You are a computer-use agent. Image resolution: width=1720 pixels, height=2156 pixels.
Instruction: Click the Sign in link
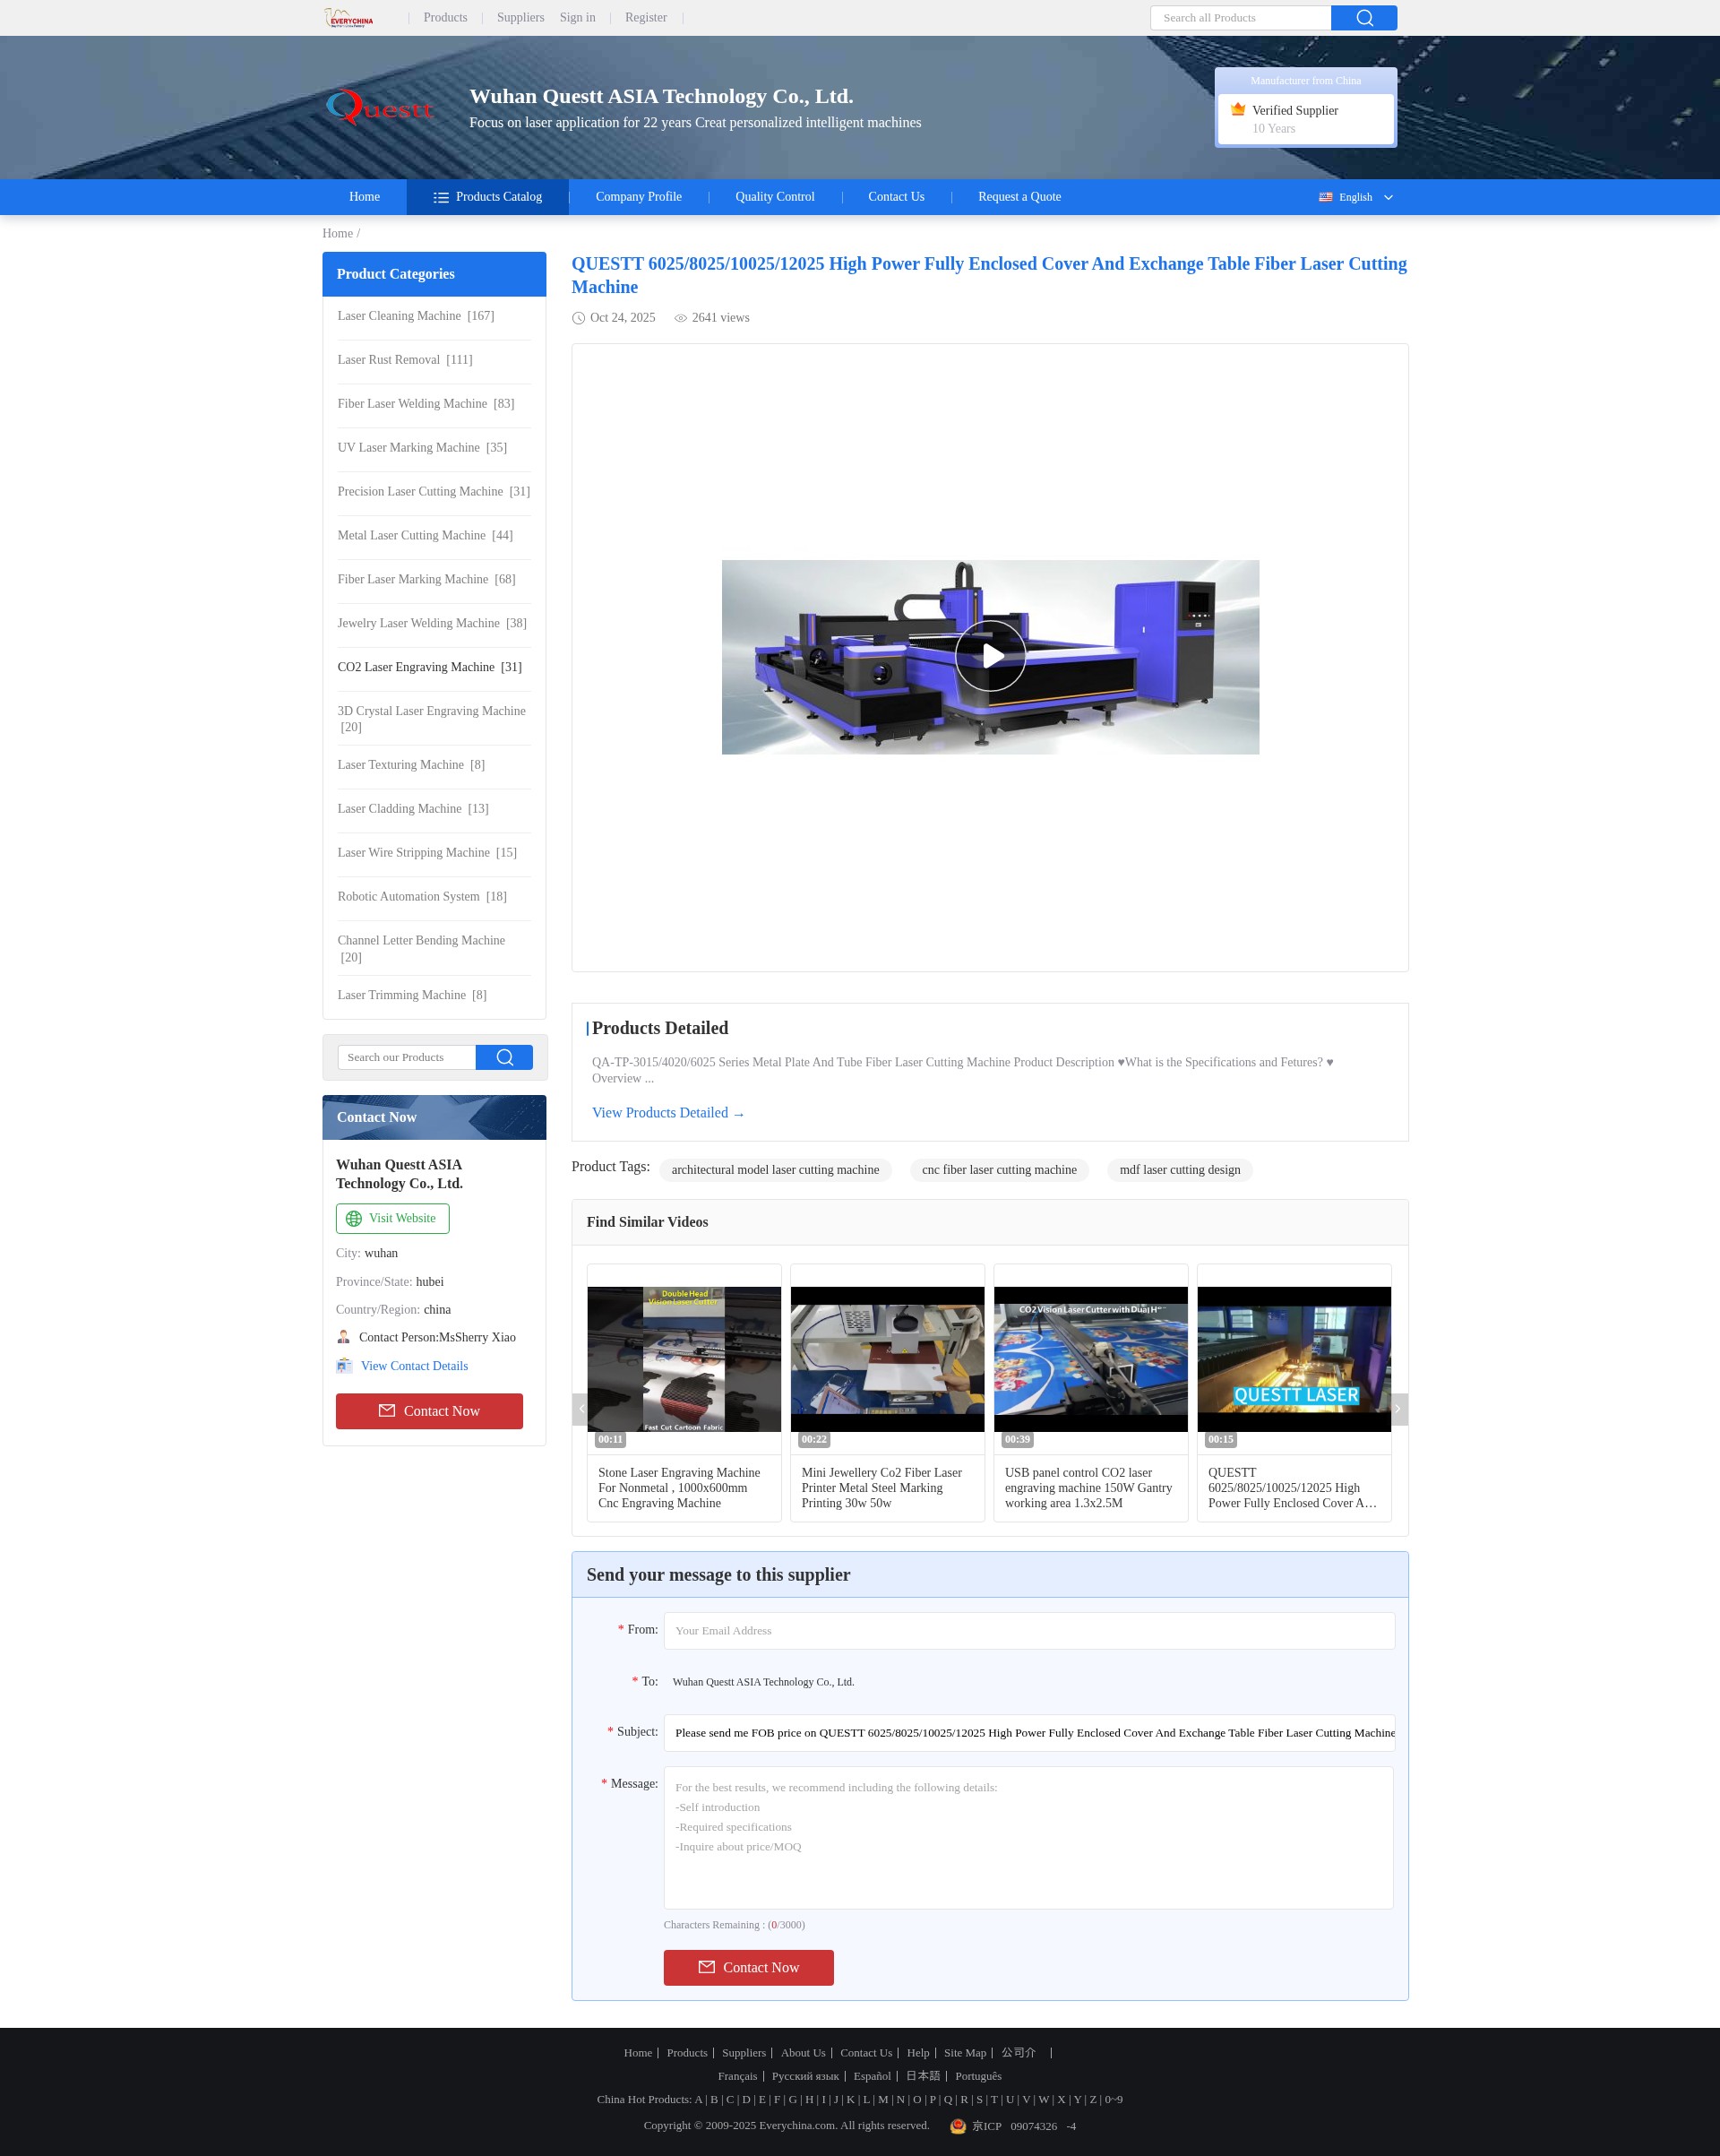(577, 18)
